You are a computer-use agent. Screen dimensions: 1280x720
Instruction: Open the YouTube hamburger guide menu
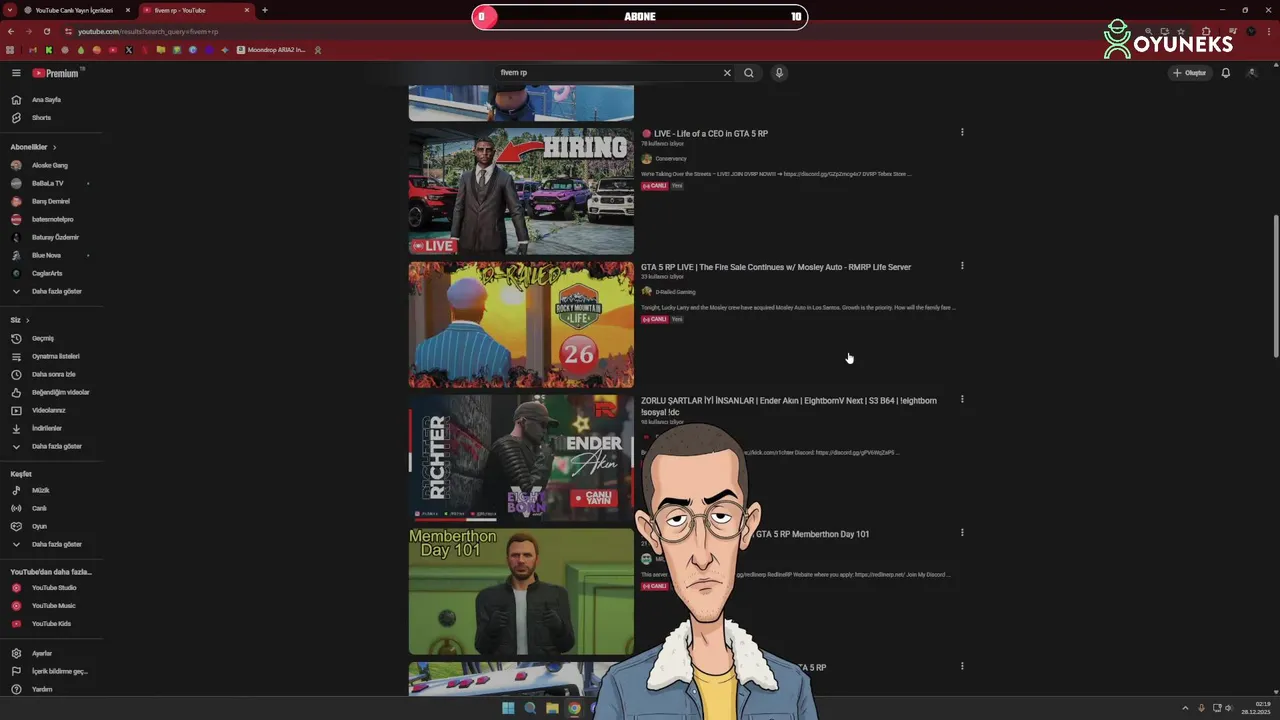[16, 73]
